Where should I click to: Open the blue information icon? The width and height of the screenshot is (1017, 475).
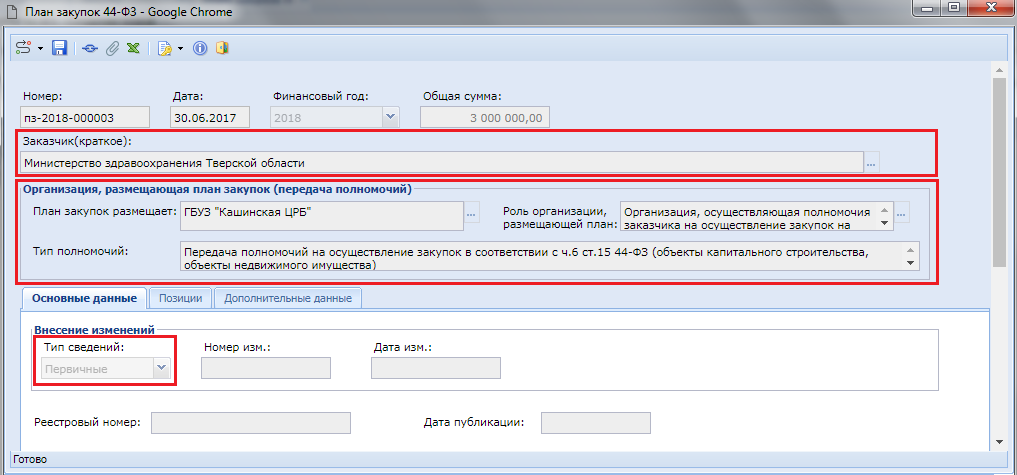click(200, 48)
